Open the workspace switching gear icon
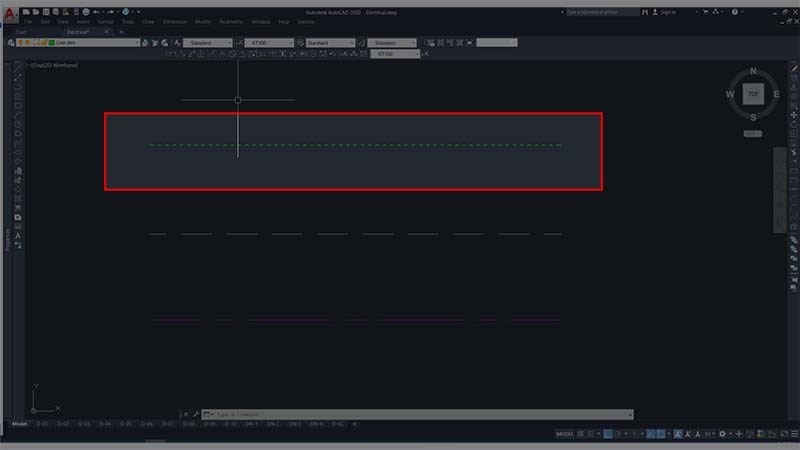 (722, 434)
